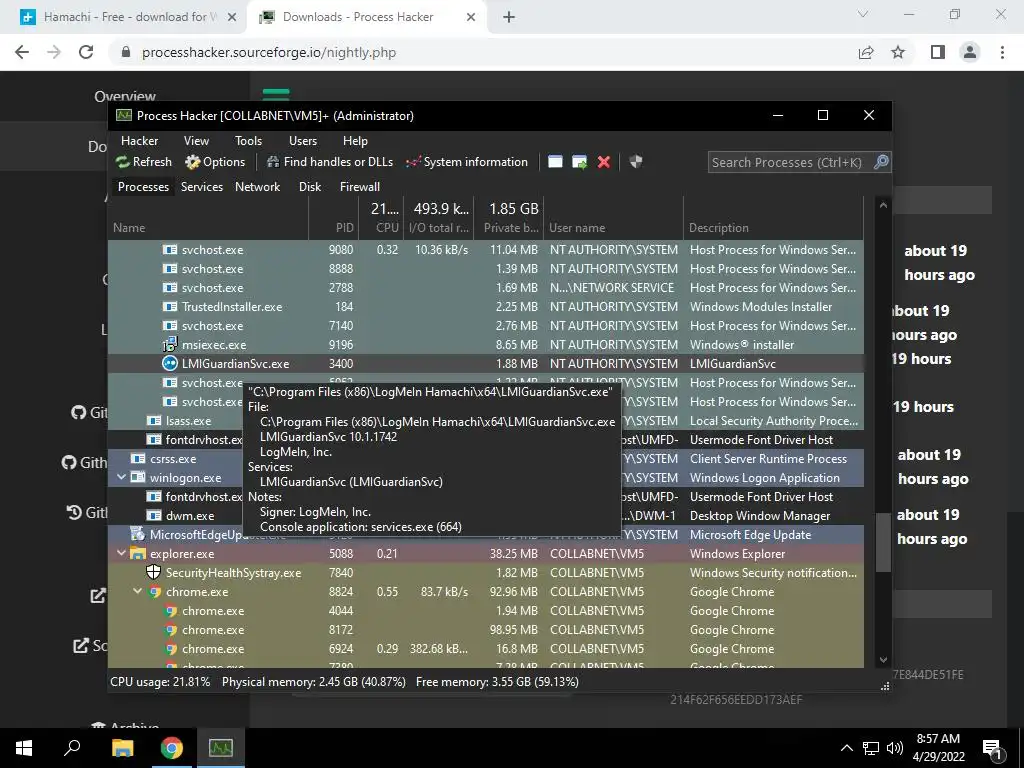Click the network tray icon
1024x768 pixels.
click(x=871, y=748)
